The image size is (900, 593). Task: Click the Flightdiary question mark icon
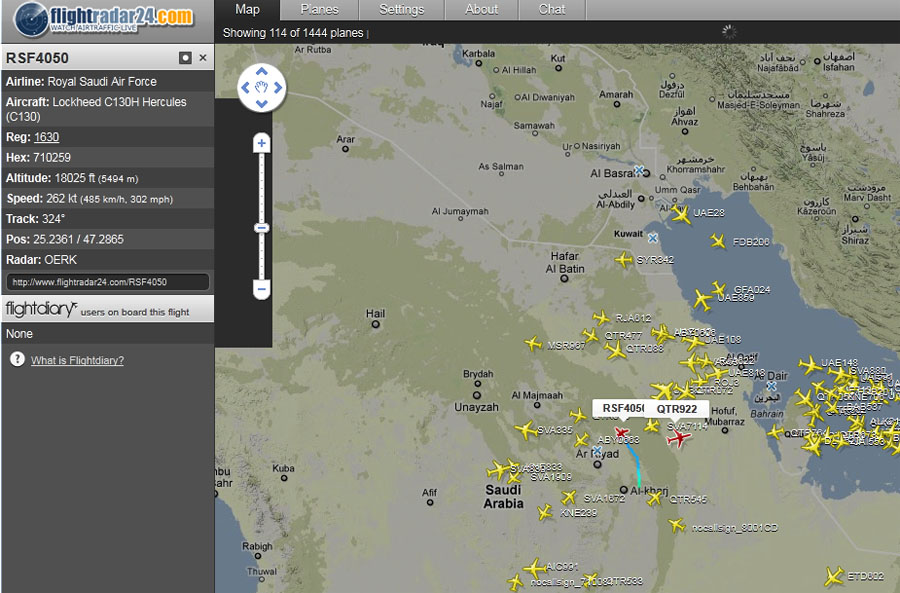point(17,359)
